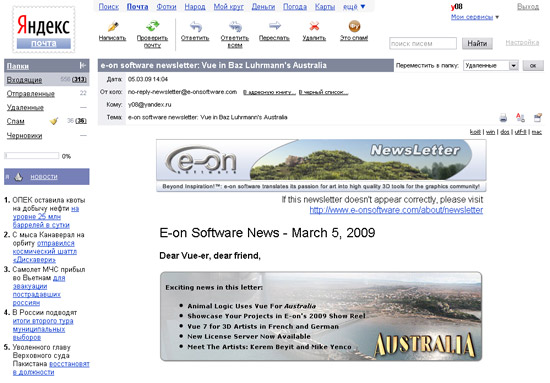Click the broom icon beside the Спам folder
Image resolution: width=550 pixels, height=383 pixels.
click(x=54, y=121)
